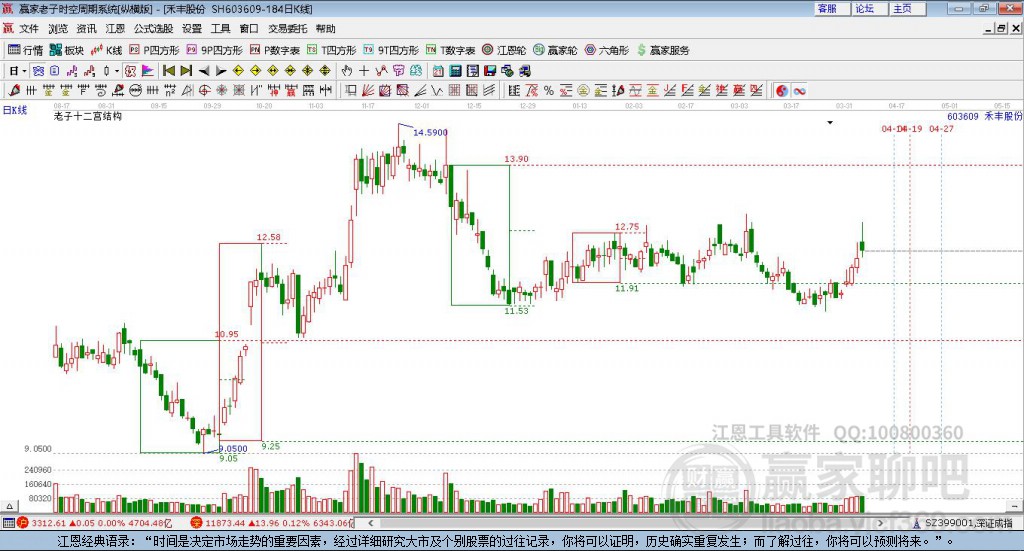Open the 行情 market quotes view
The width and height of the screenshot is (1024, 551).
tap(25, 50)
